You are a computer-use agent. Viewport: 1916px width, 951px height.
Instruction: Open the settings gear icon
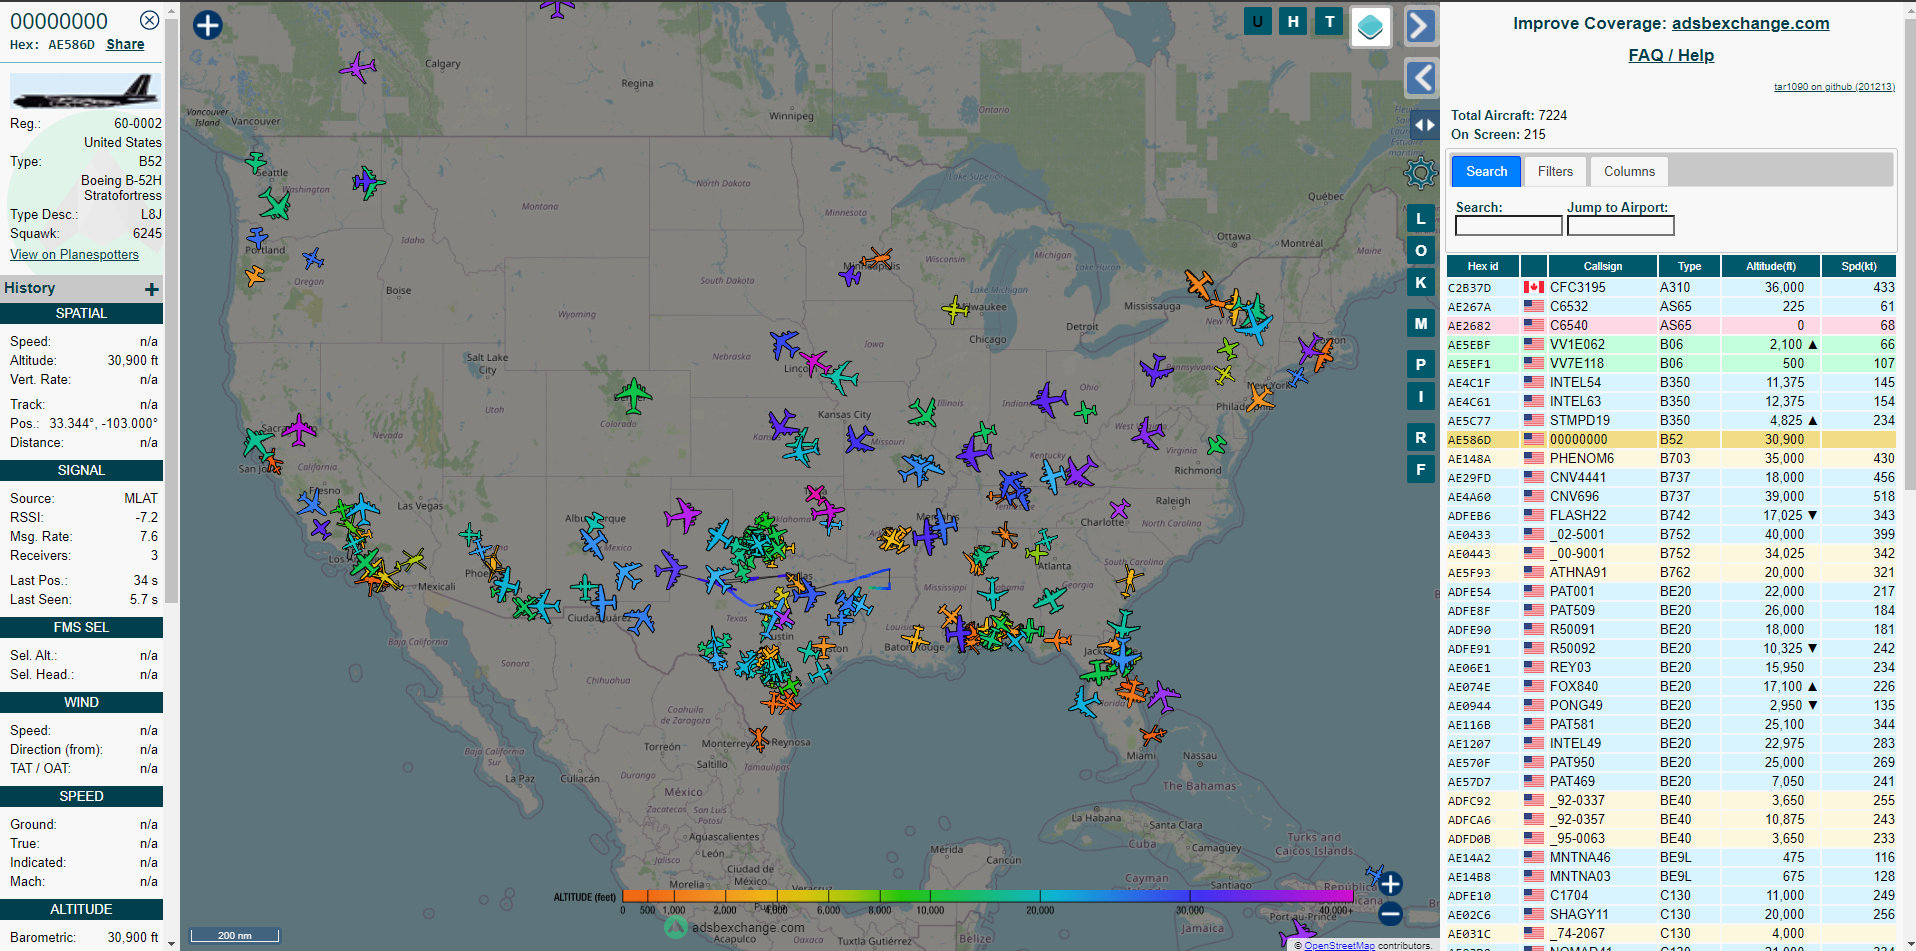point(1420,173)
